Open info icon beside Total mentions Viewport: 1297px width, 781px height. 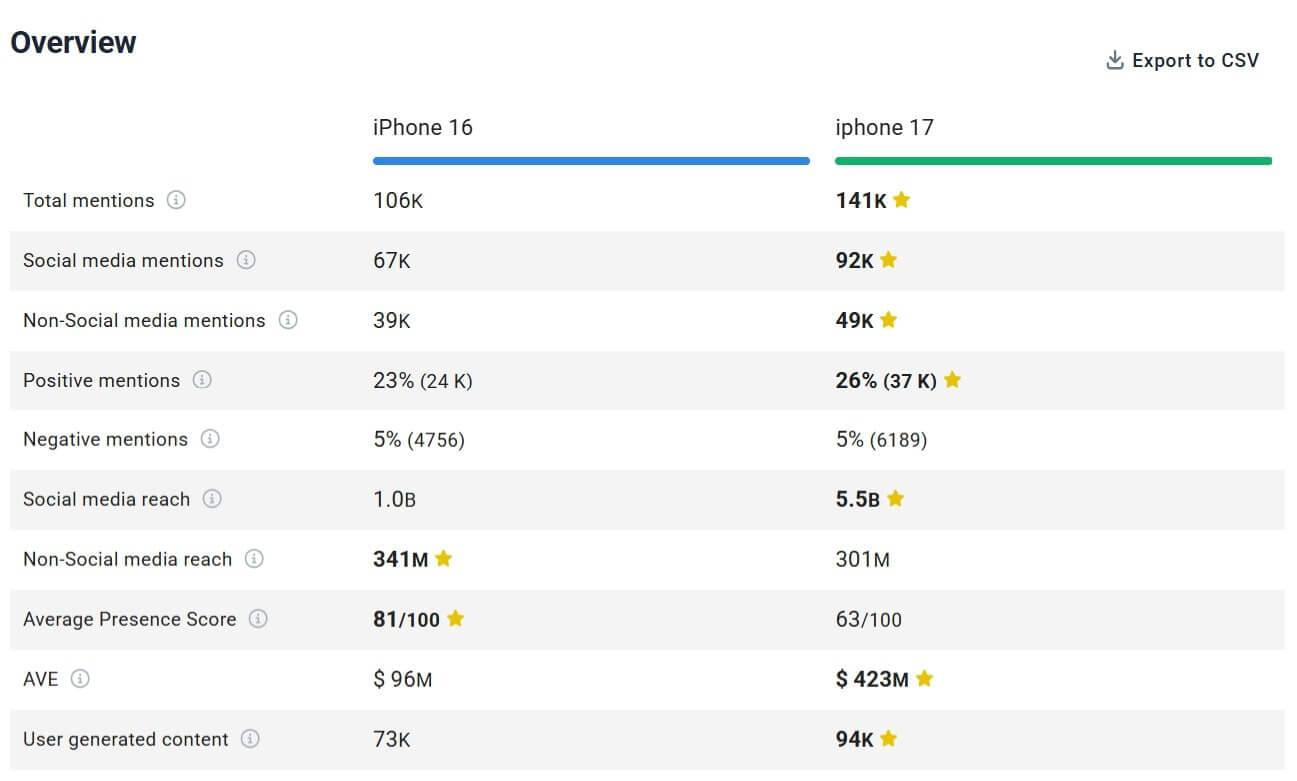[x=176, y=200]
